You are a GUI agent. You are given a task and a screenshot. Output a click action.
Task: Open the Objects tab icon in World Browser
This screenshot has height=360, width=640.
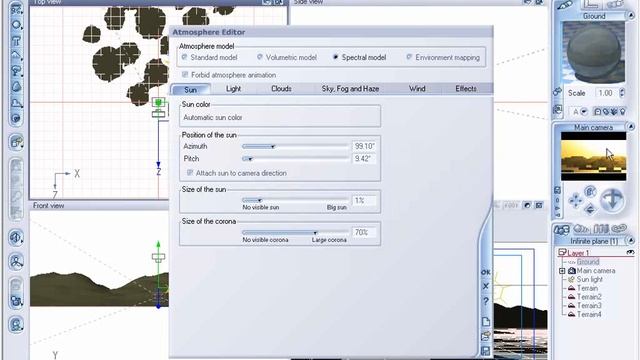pyautogui.click(x=562, y=230)
